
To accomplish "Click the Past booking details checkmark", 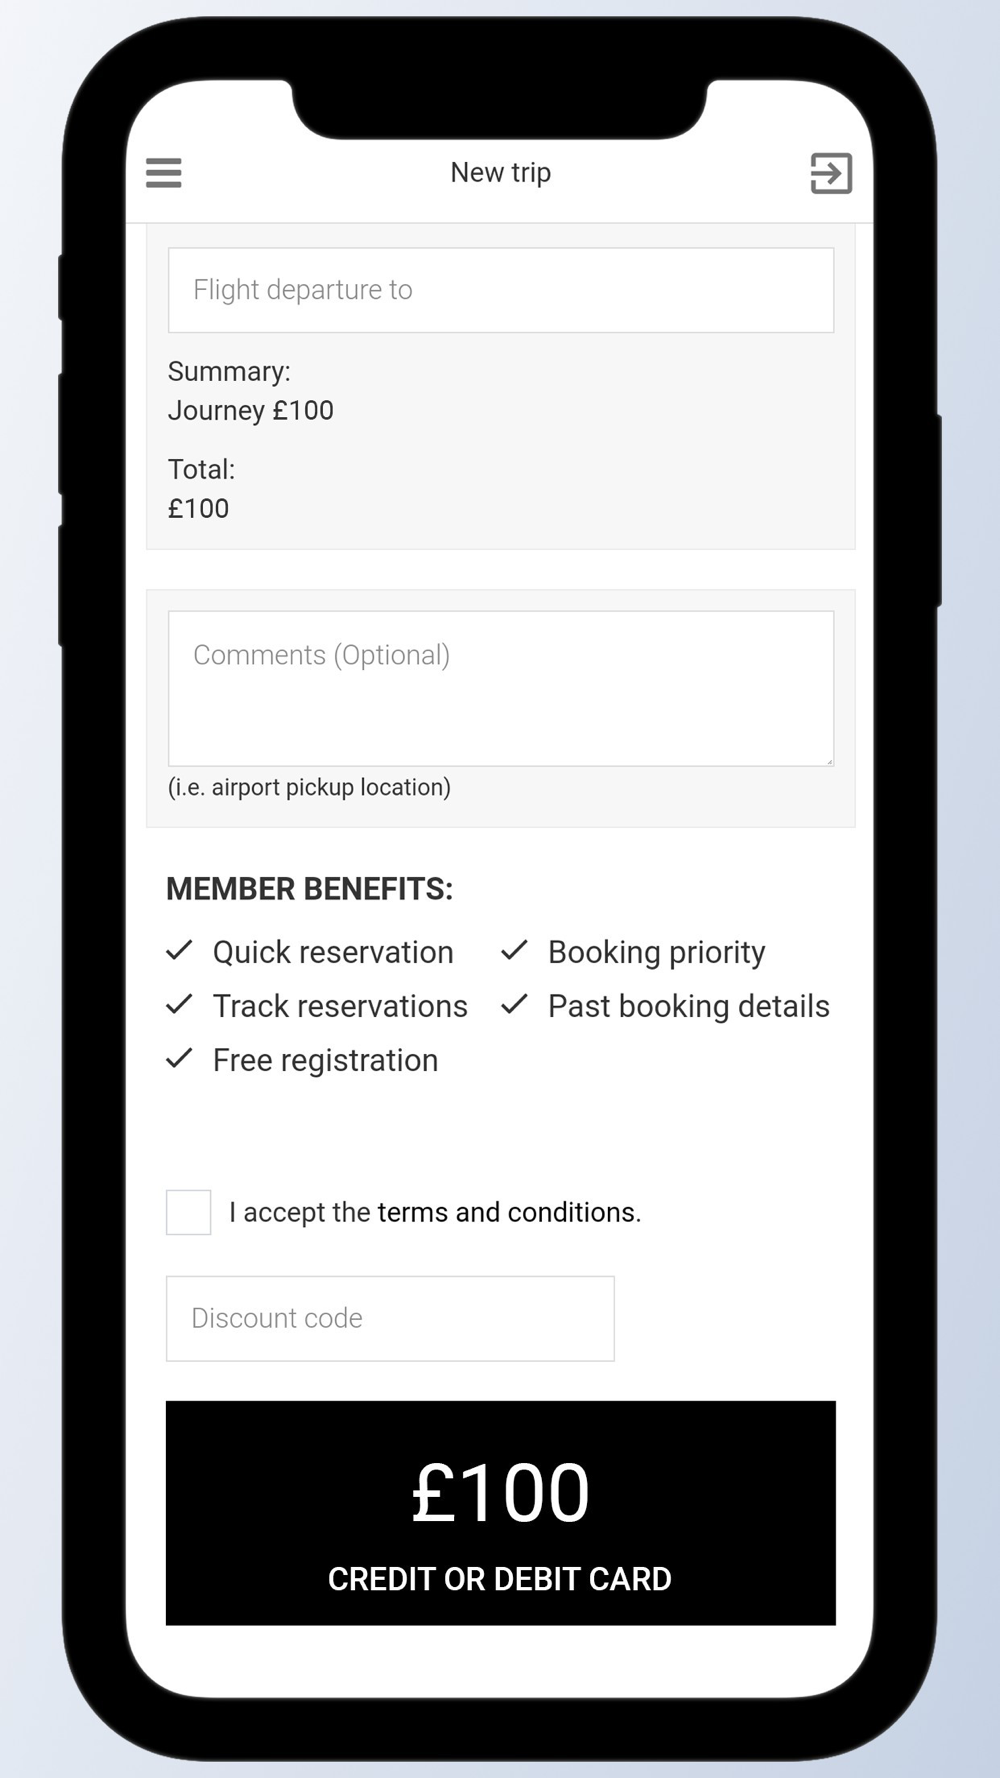I will point(514,1005).
